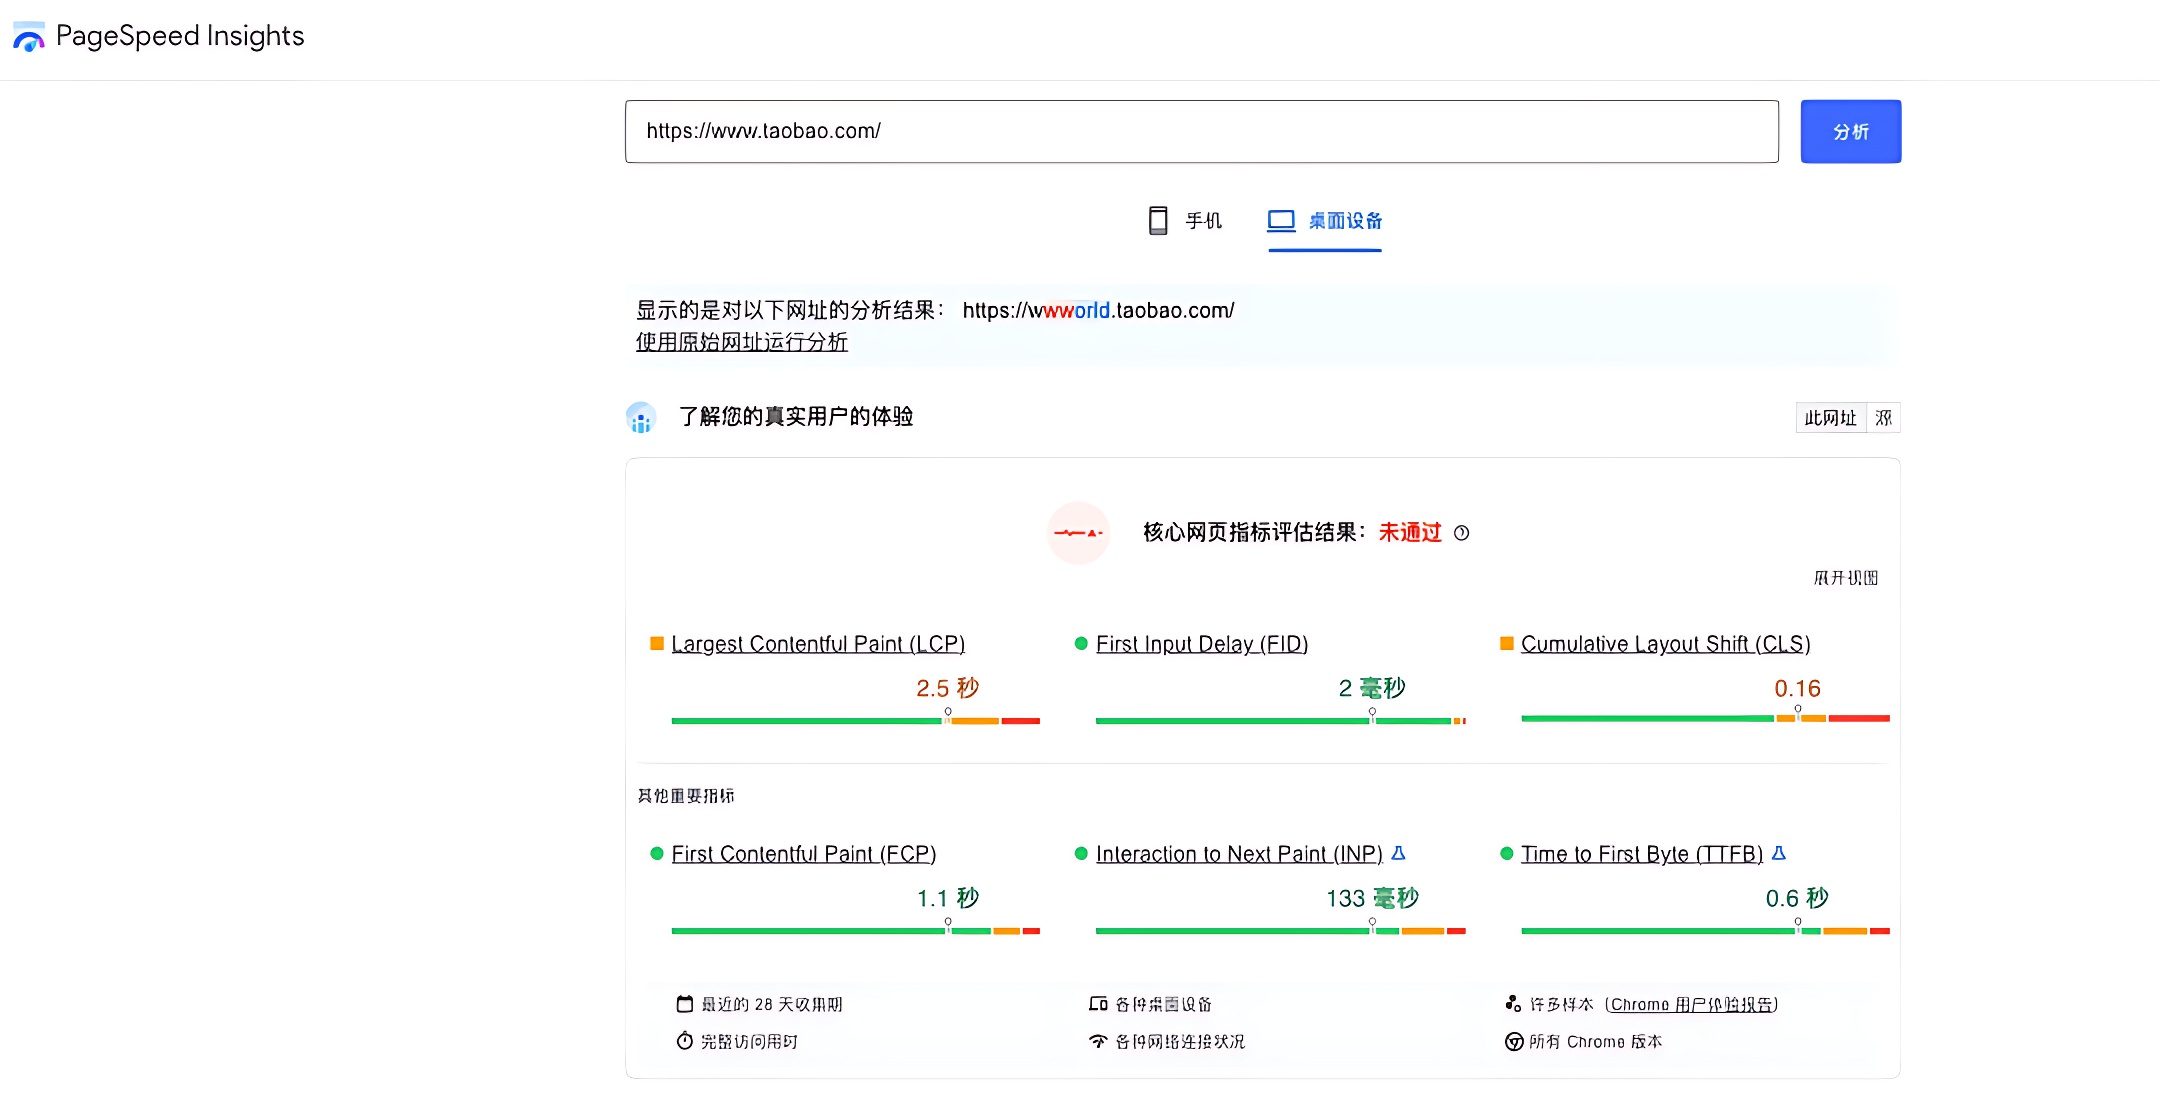
Task: Click the experimental flag icon next to TTFB
Action: [1778, 853]
